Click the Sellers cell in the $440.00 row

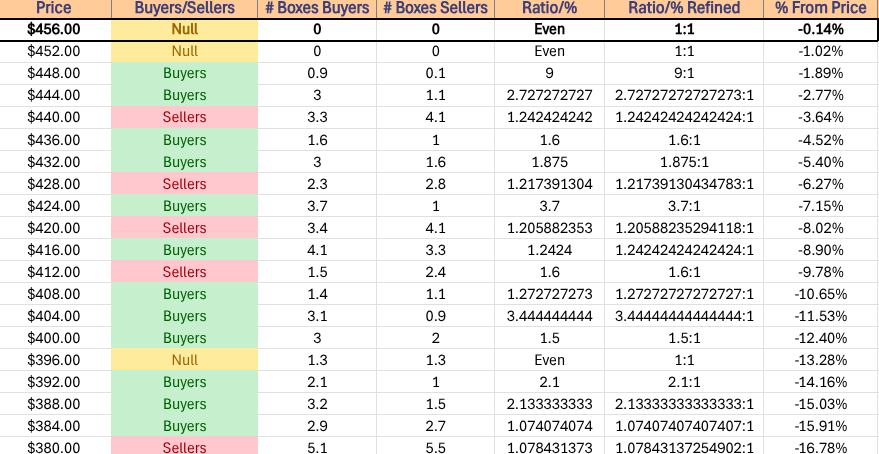pyautogui.click(x=183, y=117)
